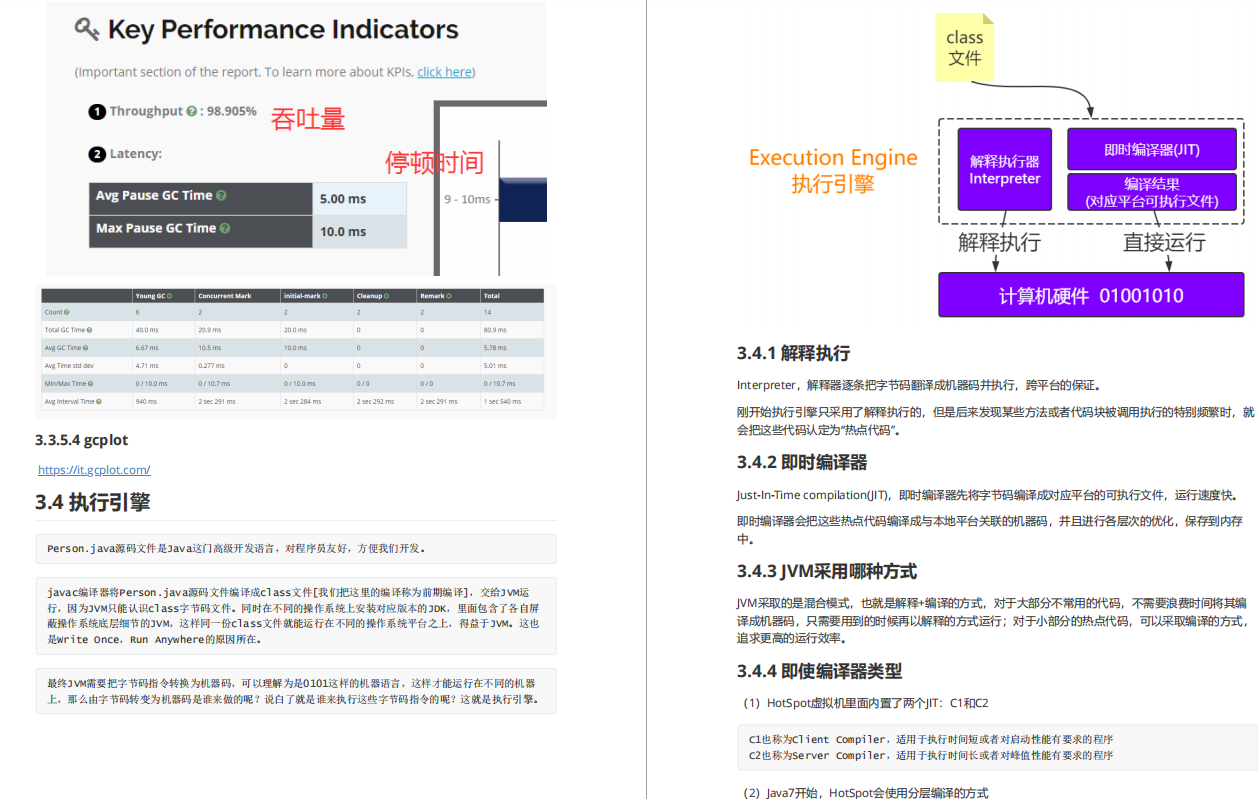Screen dimensions: 1258x799
Task: Click the 3.4 执行引擎 heading
Action: coord(93,502)
